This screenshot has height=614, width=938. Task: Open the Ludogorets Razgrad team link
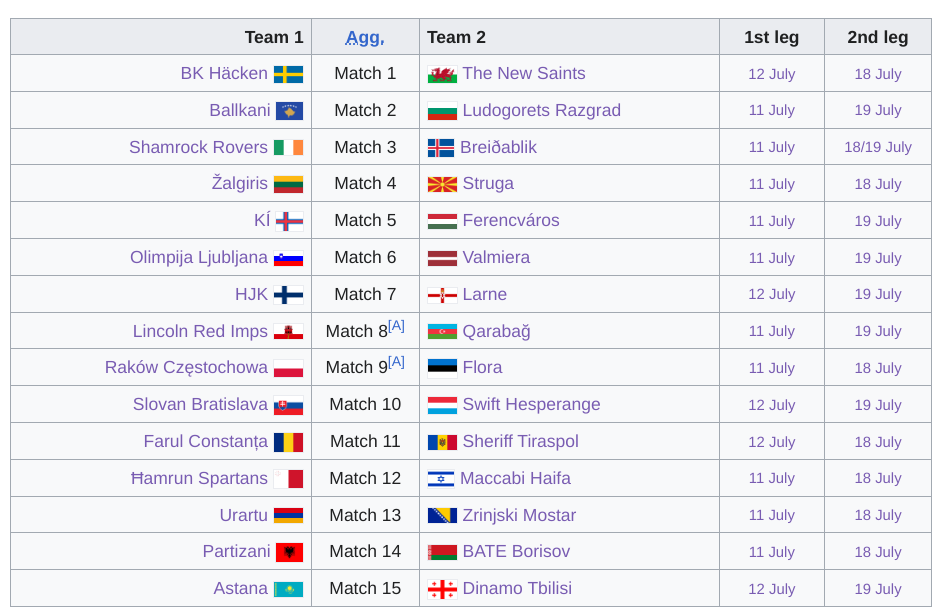[x=541, y=110]
